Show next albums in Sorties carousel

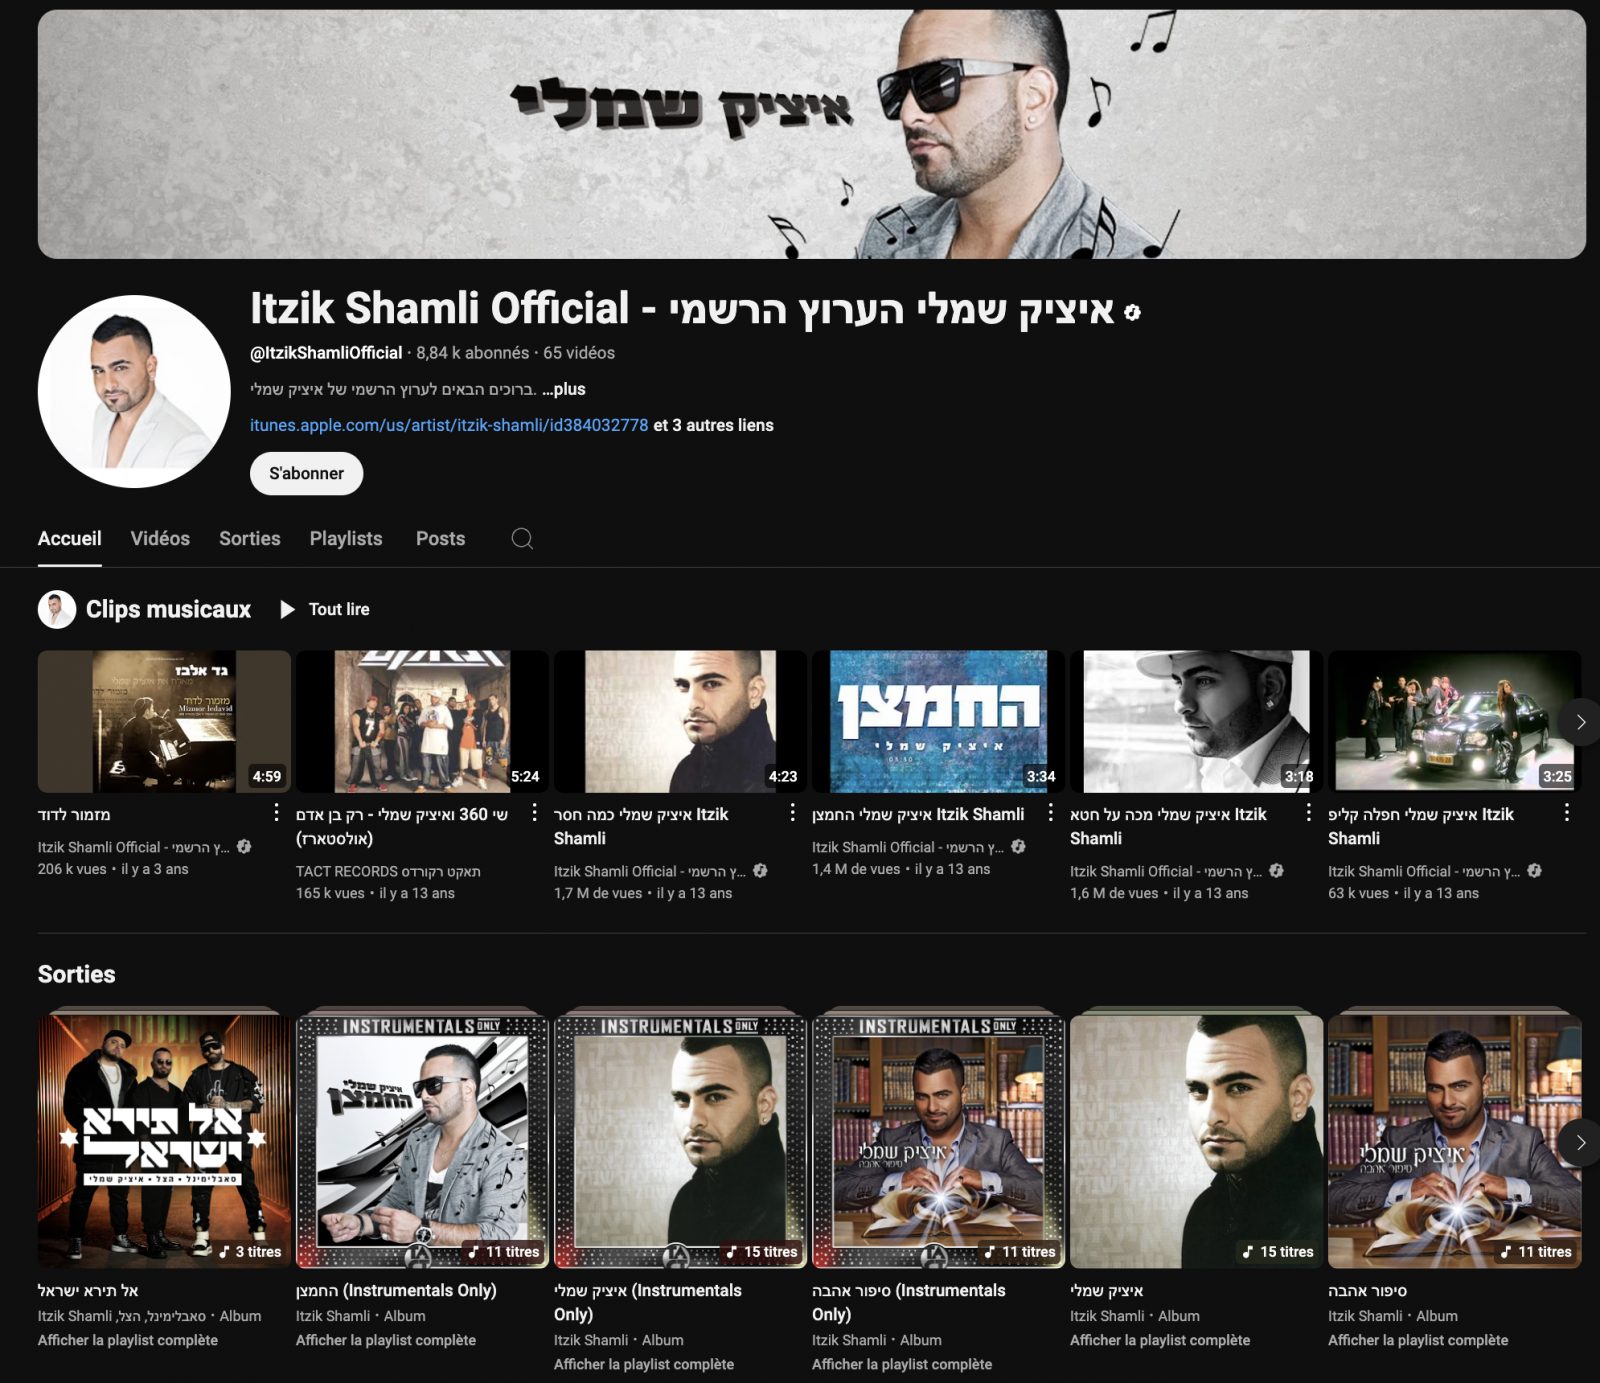[x=1580, y=1142]
